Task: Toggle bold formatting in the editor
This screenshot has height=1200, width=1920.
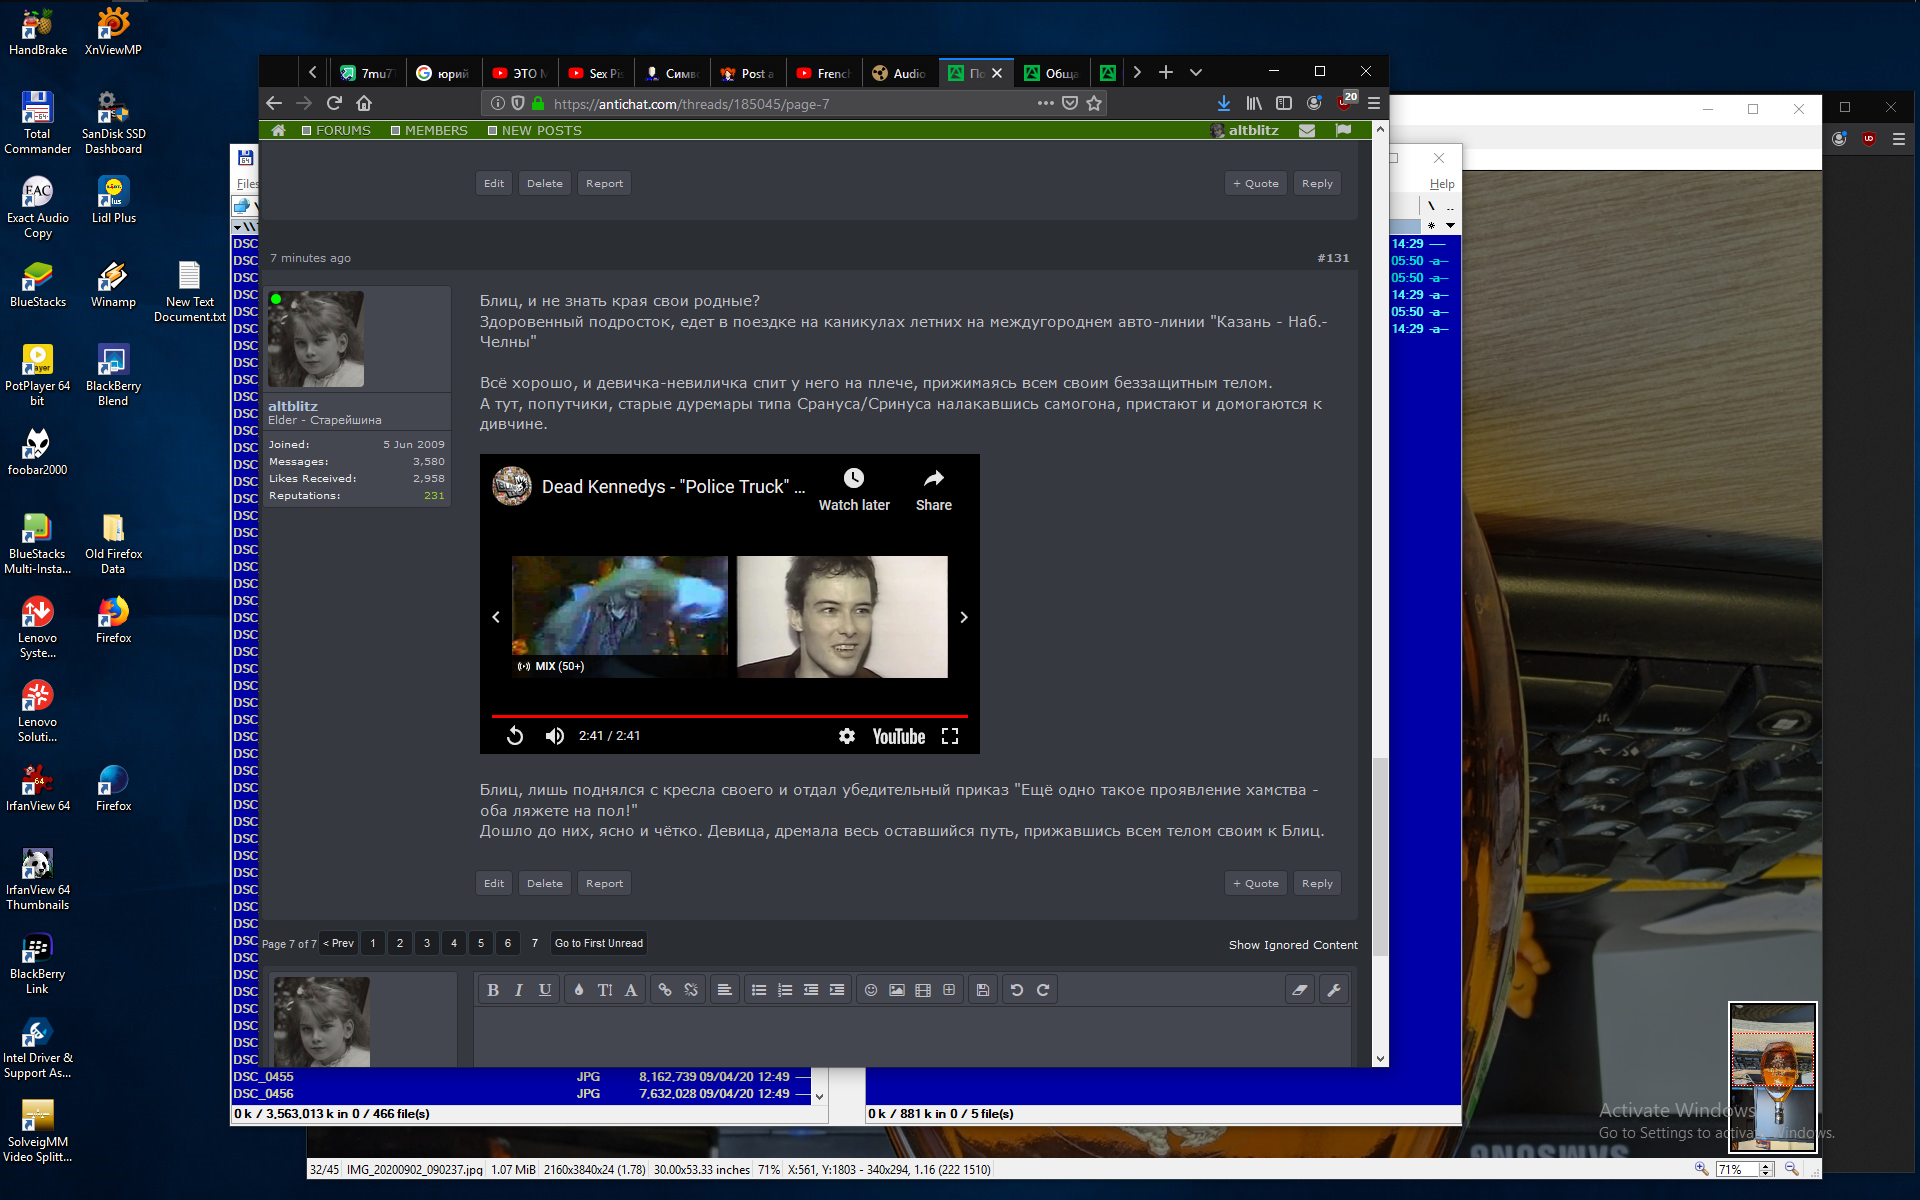Action: (x=493, y=990)
